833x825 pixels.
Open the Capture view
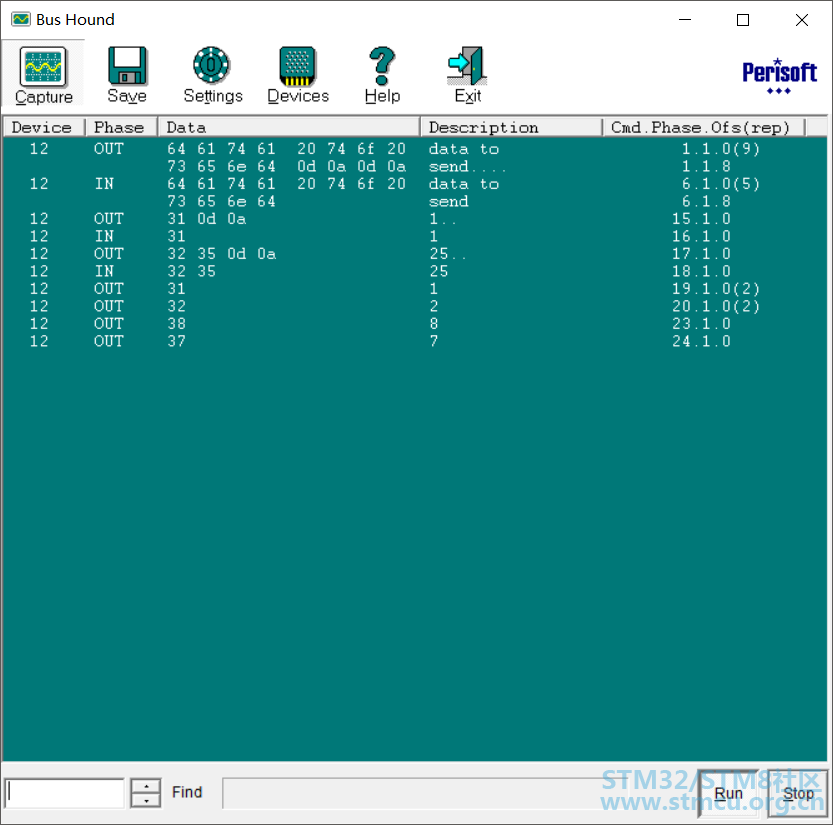pos(43,75)
